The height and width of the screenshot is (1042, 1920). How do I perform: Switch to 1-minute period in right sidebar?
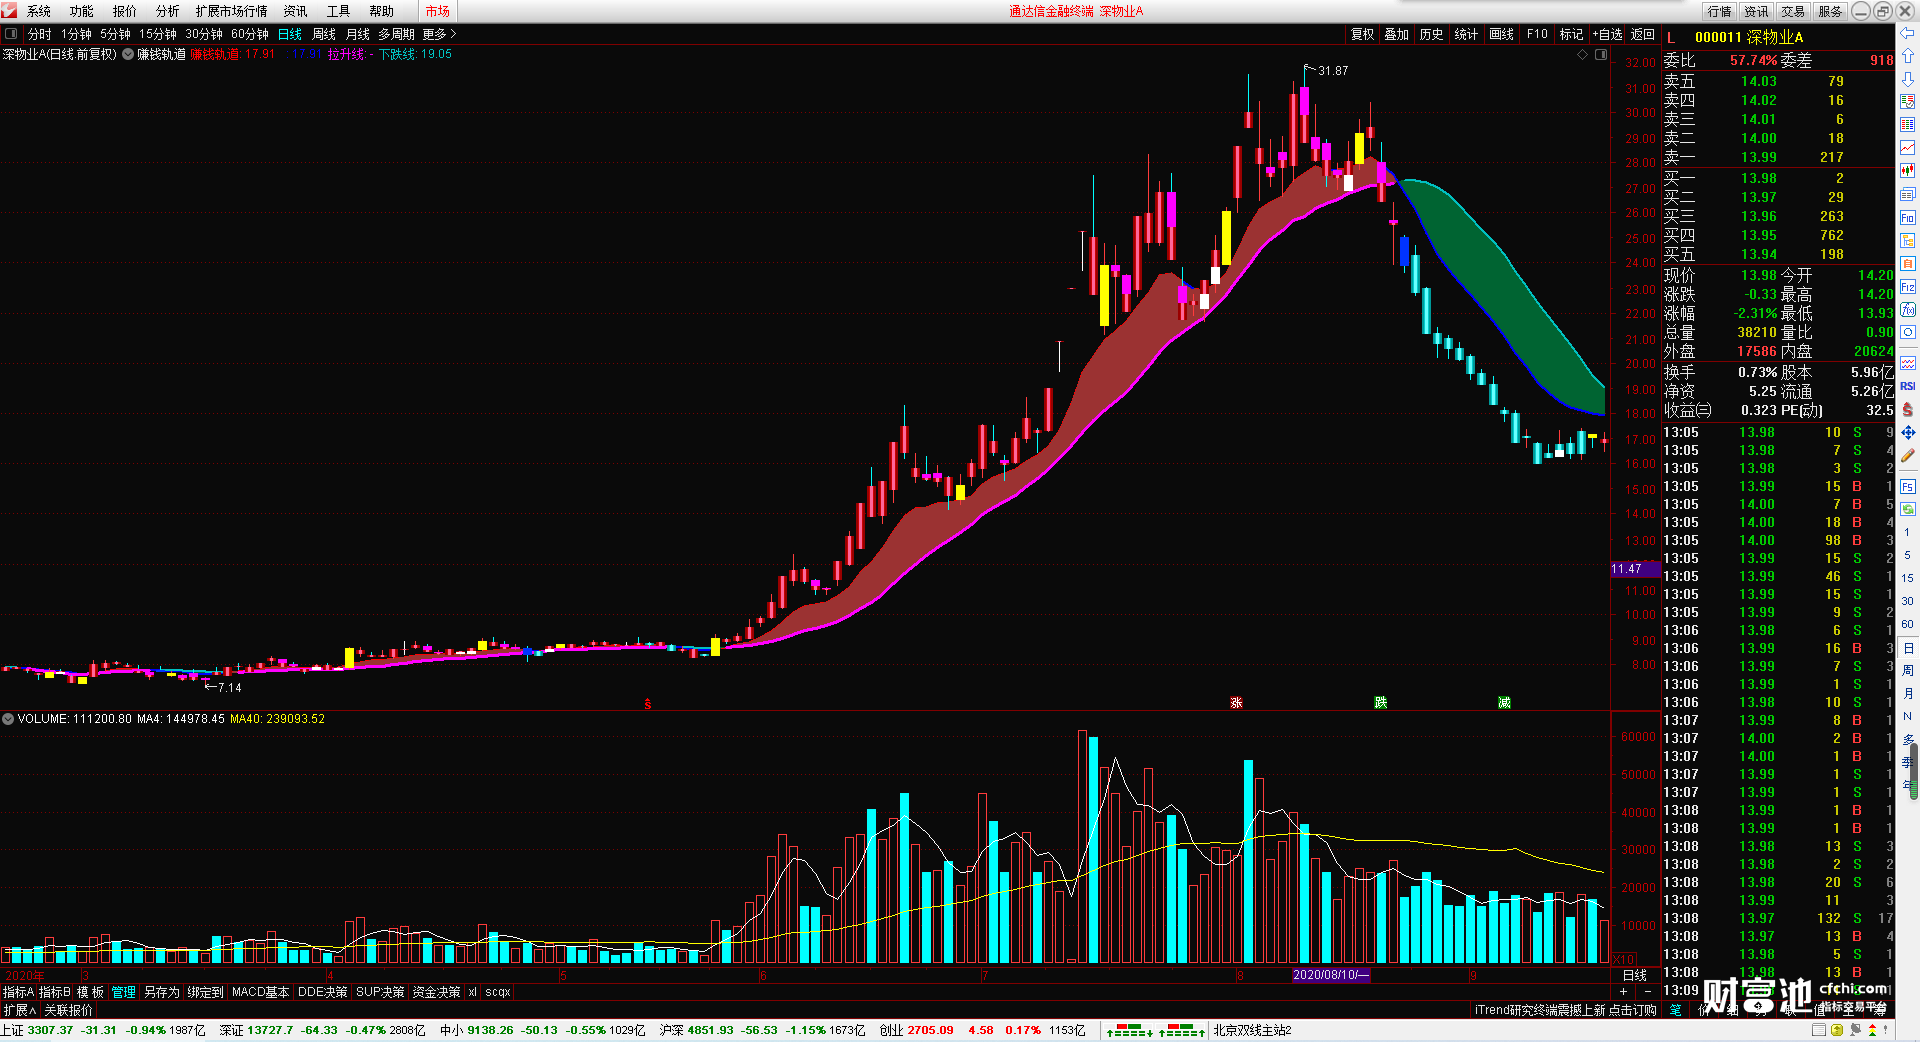1907,532
